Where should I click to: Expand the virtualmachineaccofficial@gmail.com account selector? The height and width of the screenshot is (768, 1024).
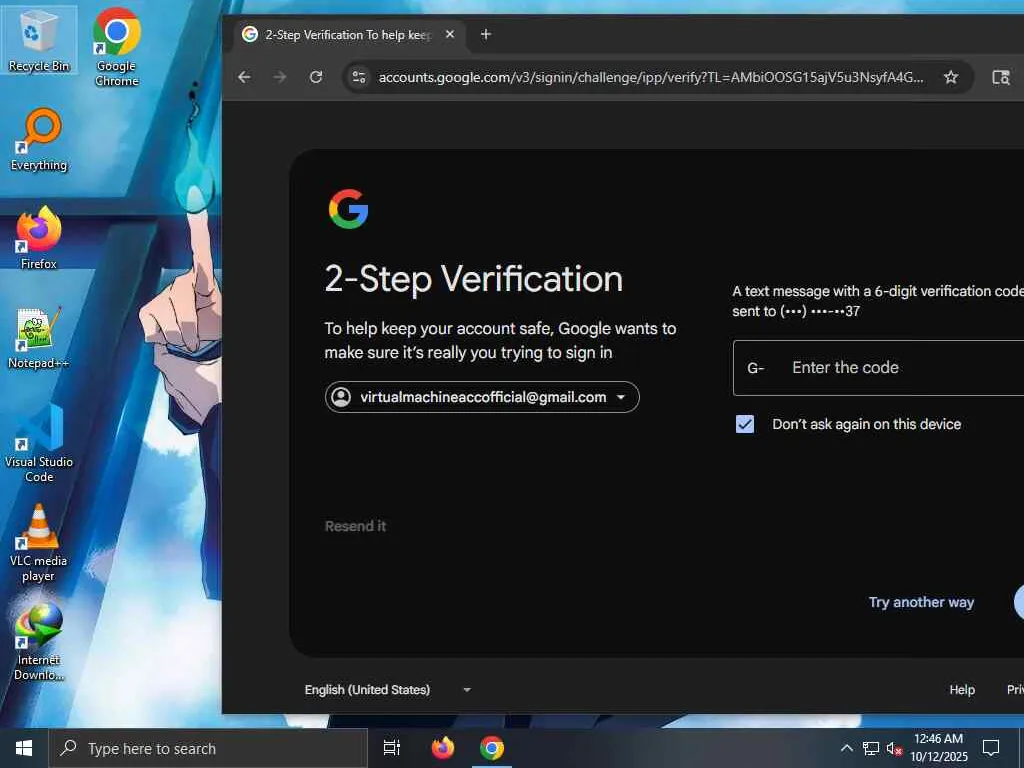point(482,397)
